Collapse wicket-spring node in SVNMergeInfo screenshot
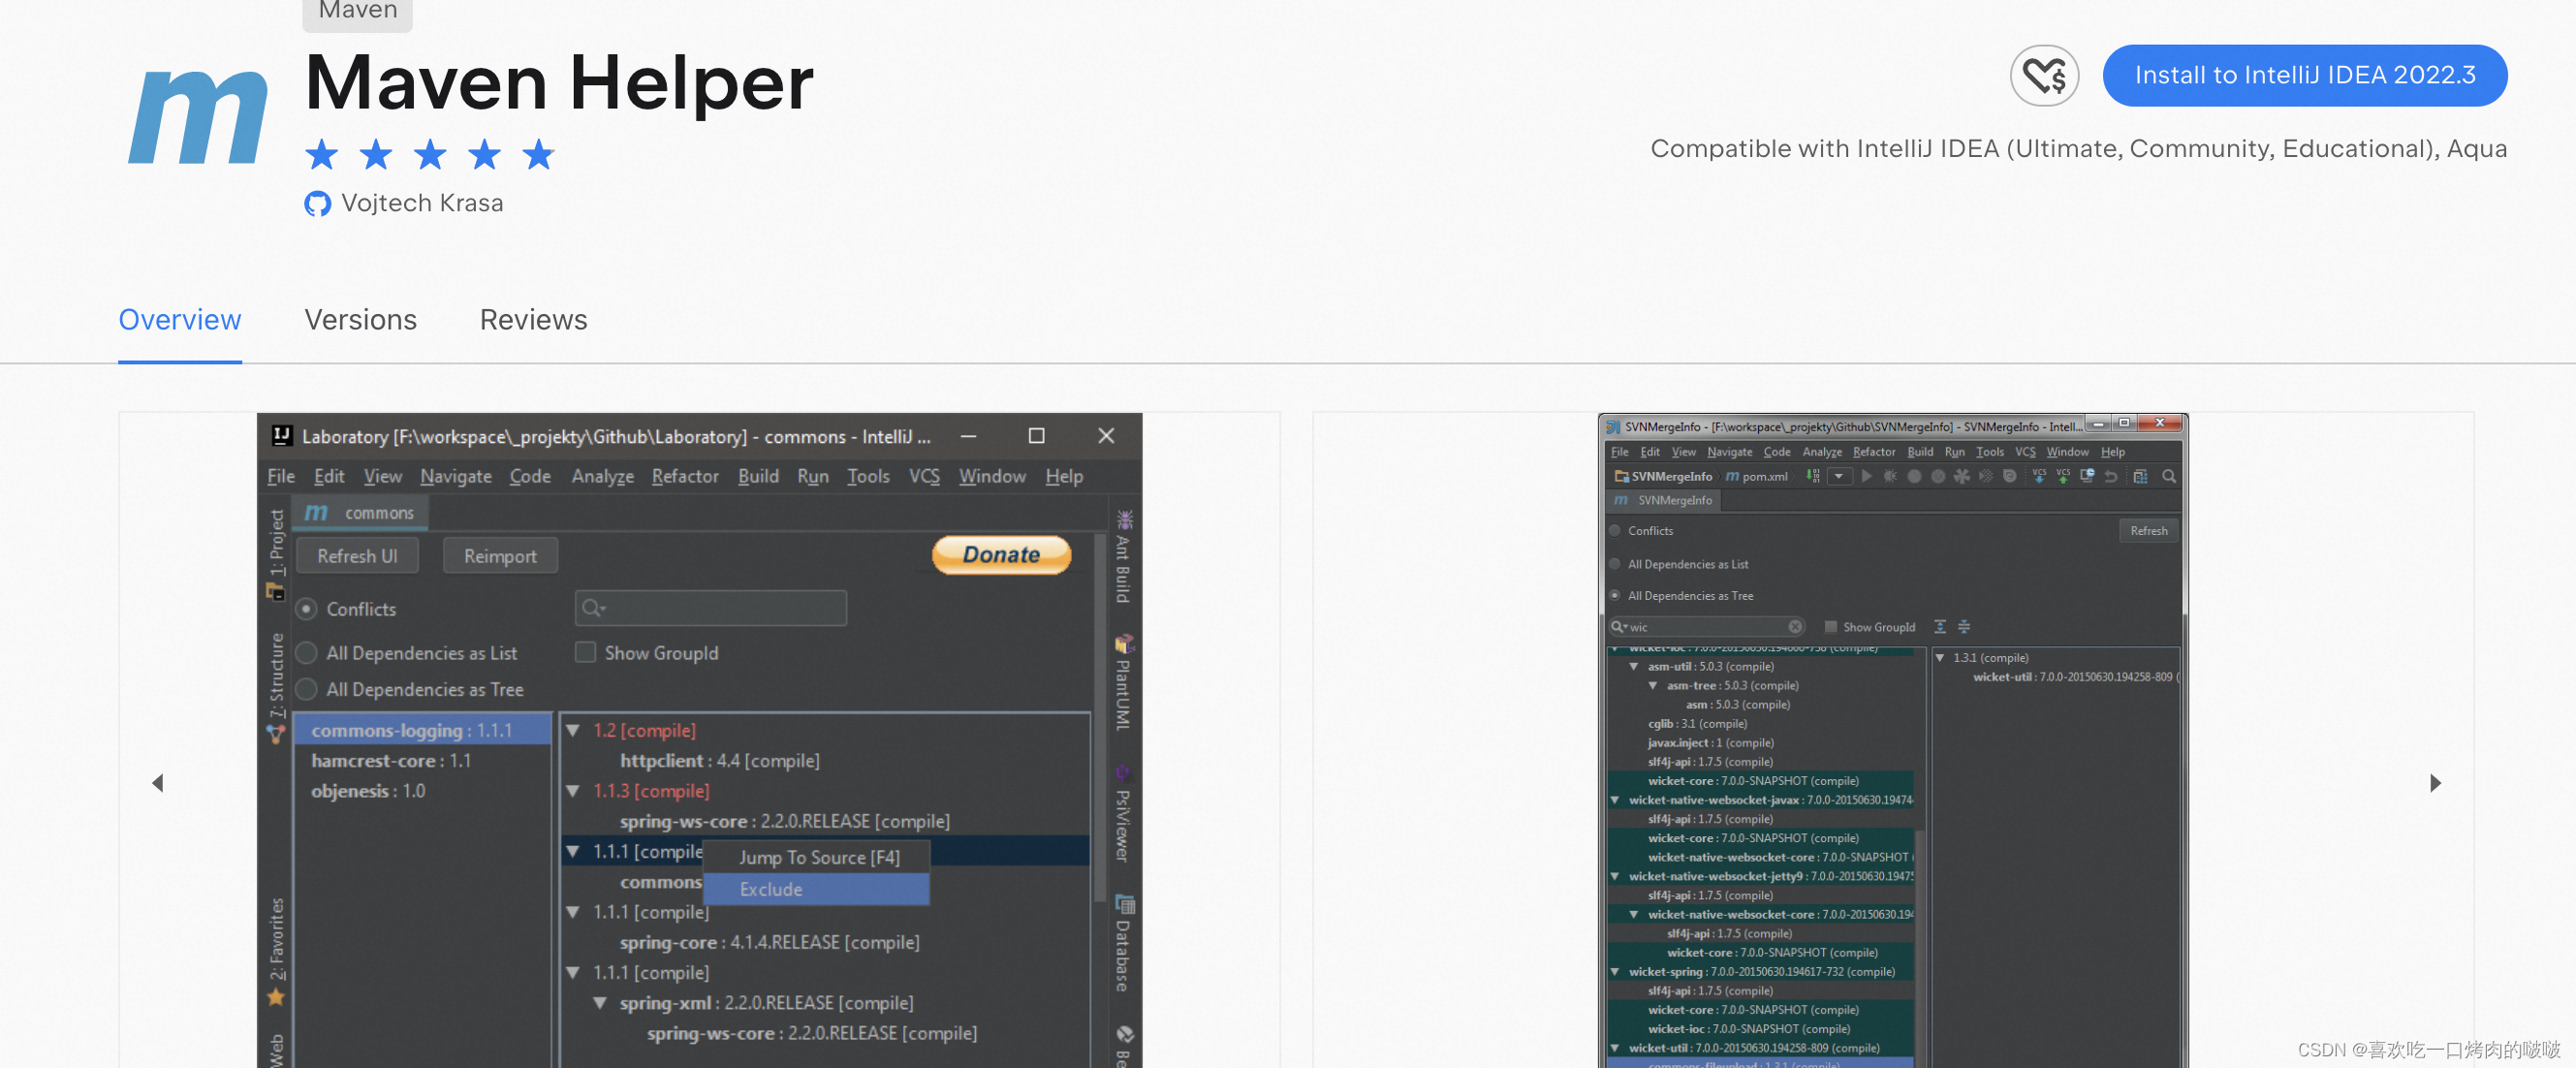Image resolution: width=2576 pixels, height=1068 pixels. [1614, 972]
